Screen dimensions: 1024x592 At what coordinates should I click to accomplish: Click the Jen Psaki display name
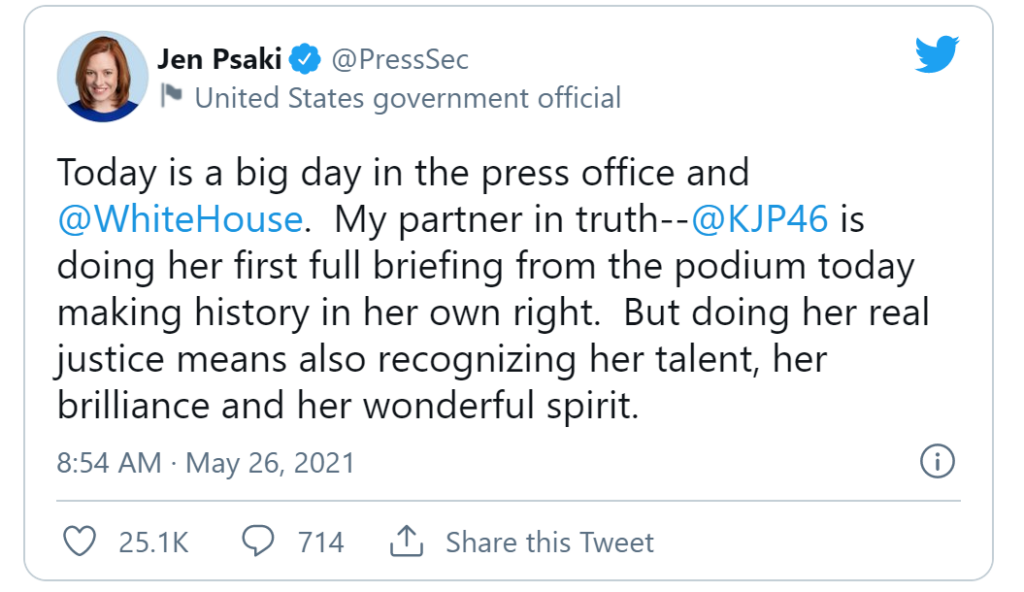click(220, 60)
